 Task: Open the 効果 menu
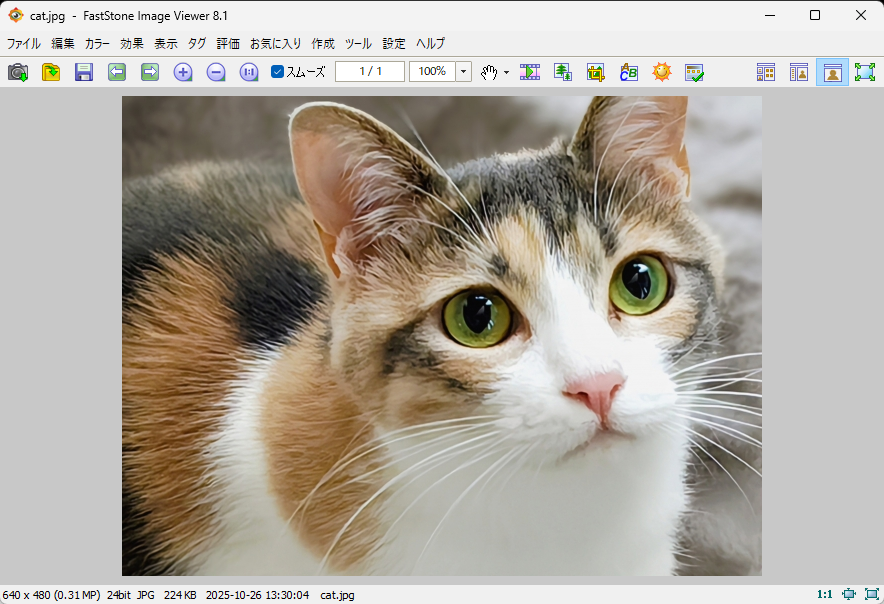click(x=132, y=44)
